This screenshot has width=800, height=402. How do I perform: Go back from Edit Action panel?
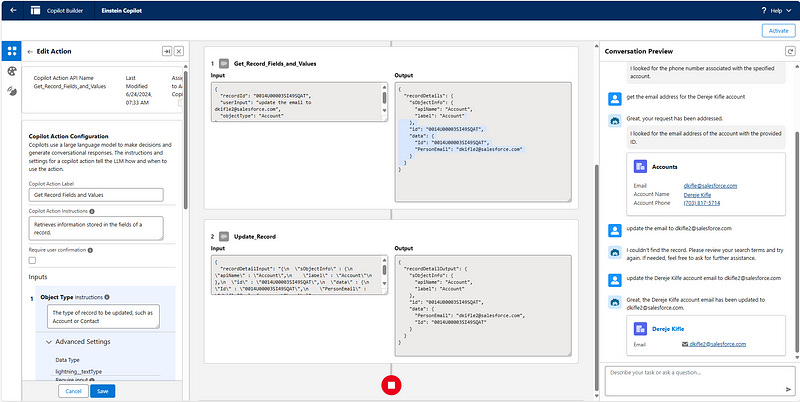(x=30, y=52)
